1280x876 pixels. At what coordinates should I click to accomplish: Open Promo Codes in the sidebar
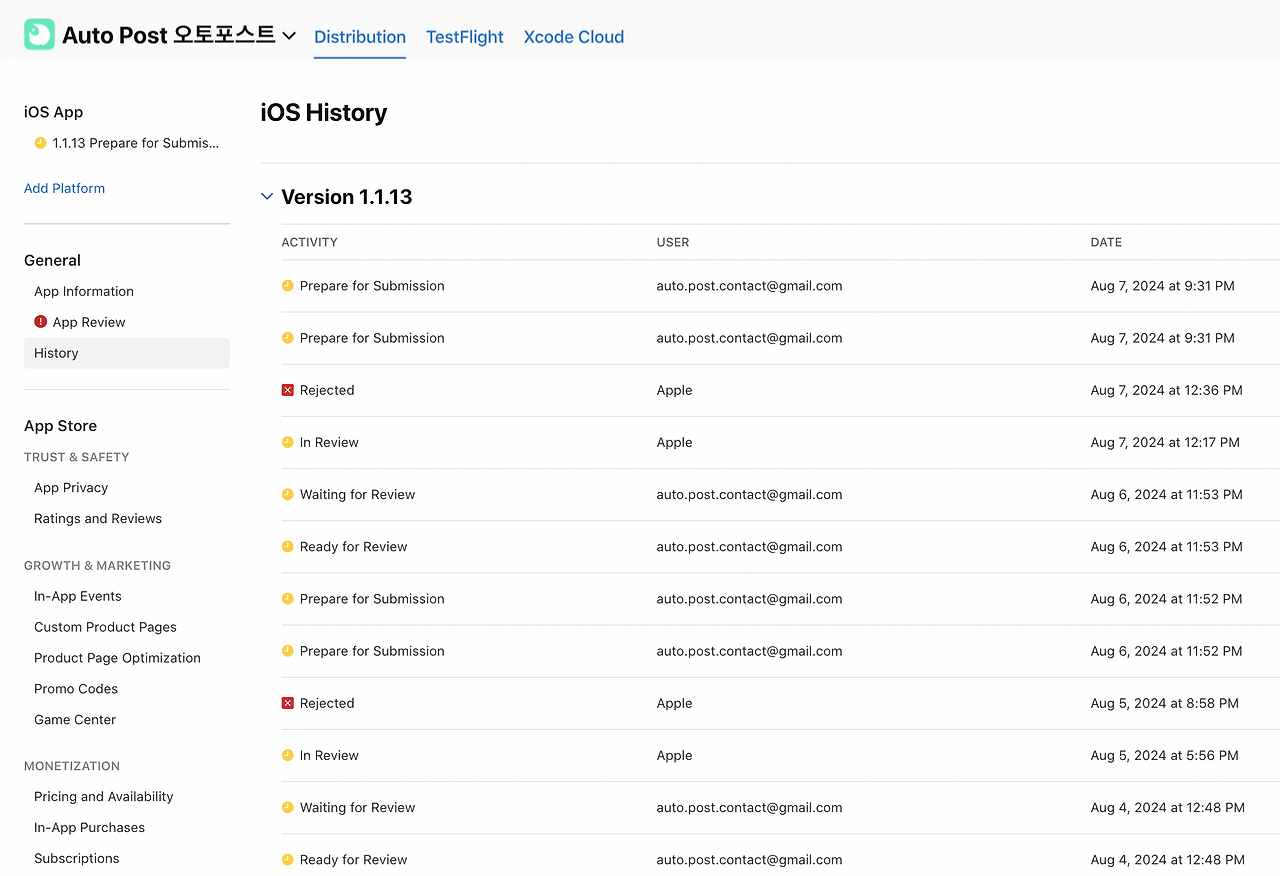[76, 689]
